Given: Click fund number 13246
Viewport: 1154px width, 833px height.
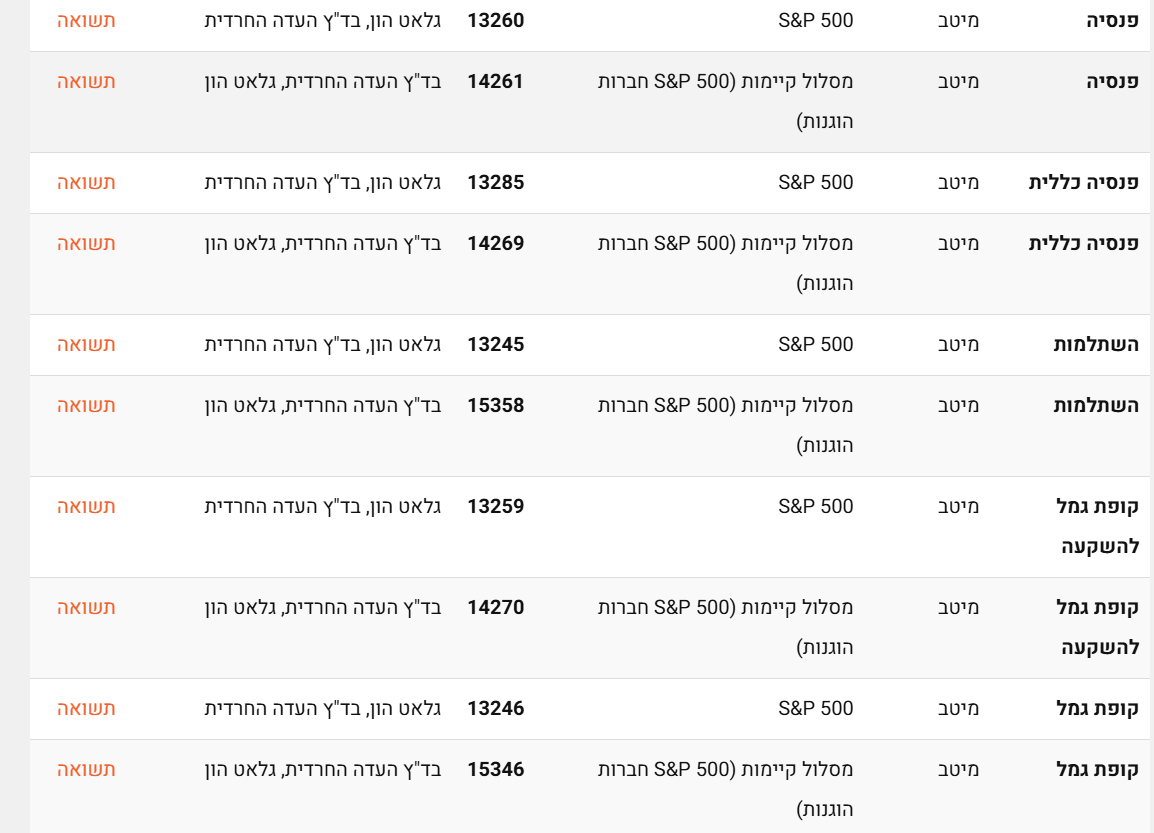Looking at the screenshot, I should click(x=496, y=708).
